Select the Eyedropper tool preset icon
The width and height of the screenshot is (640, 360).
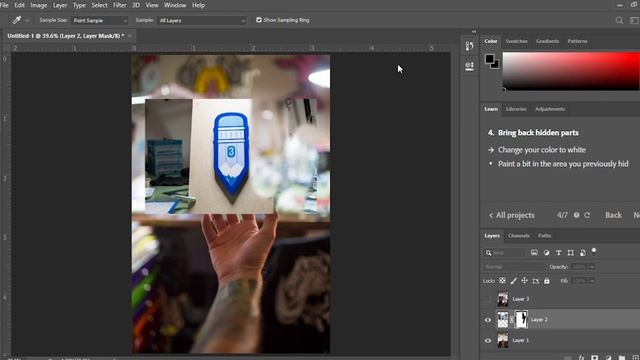[17, 20]
